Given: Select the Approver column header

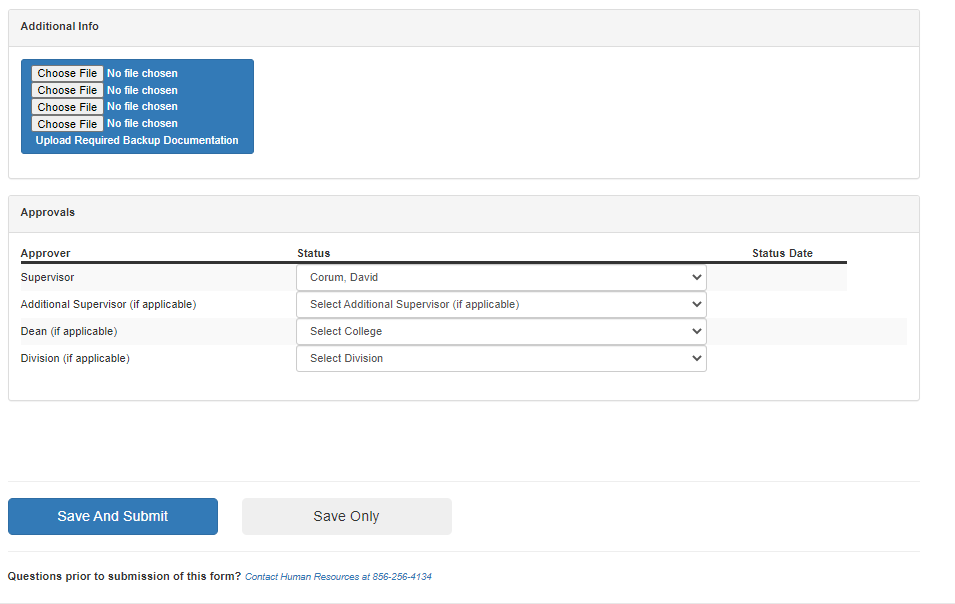Looking at the screenshot, I should 46,254.
